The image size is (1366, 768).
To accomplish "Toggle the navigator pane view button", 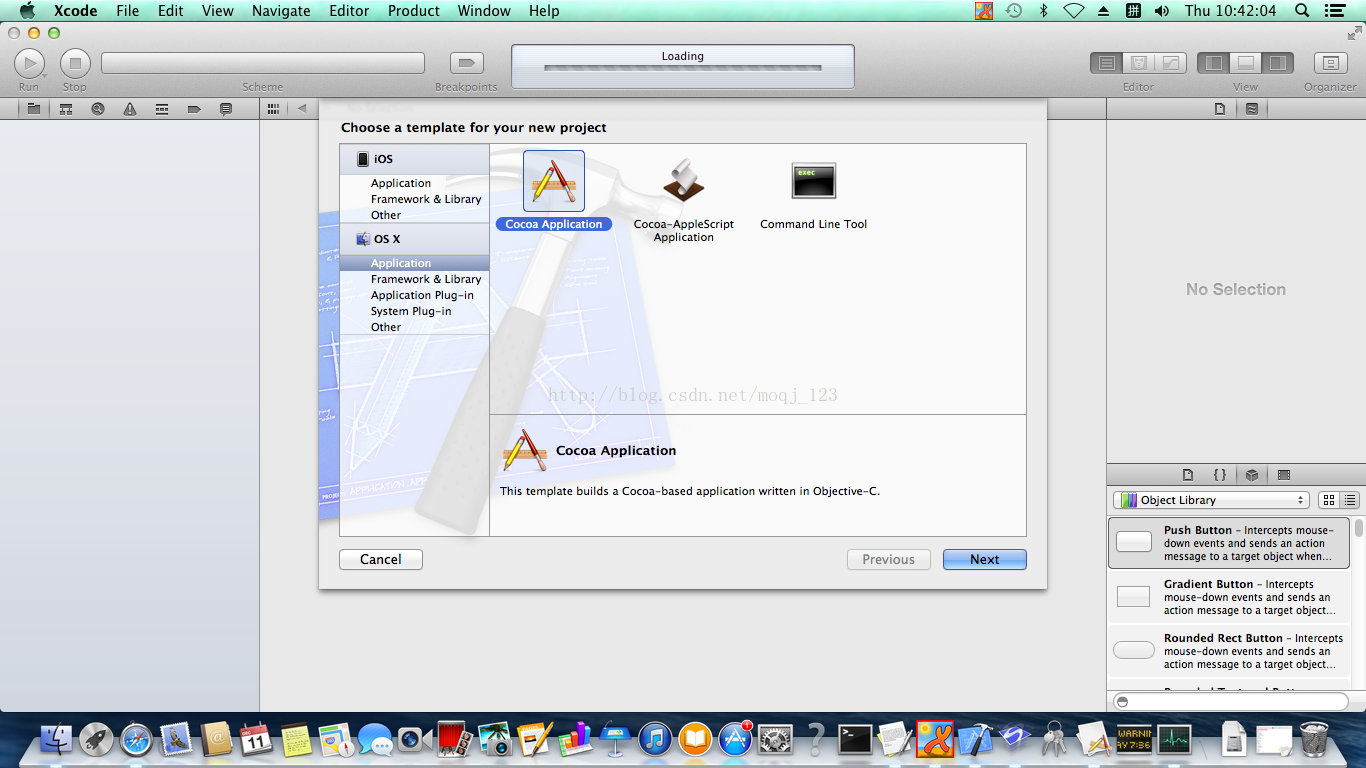I will [1214, 63].
